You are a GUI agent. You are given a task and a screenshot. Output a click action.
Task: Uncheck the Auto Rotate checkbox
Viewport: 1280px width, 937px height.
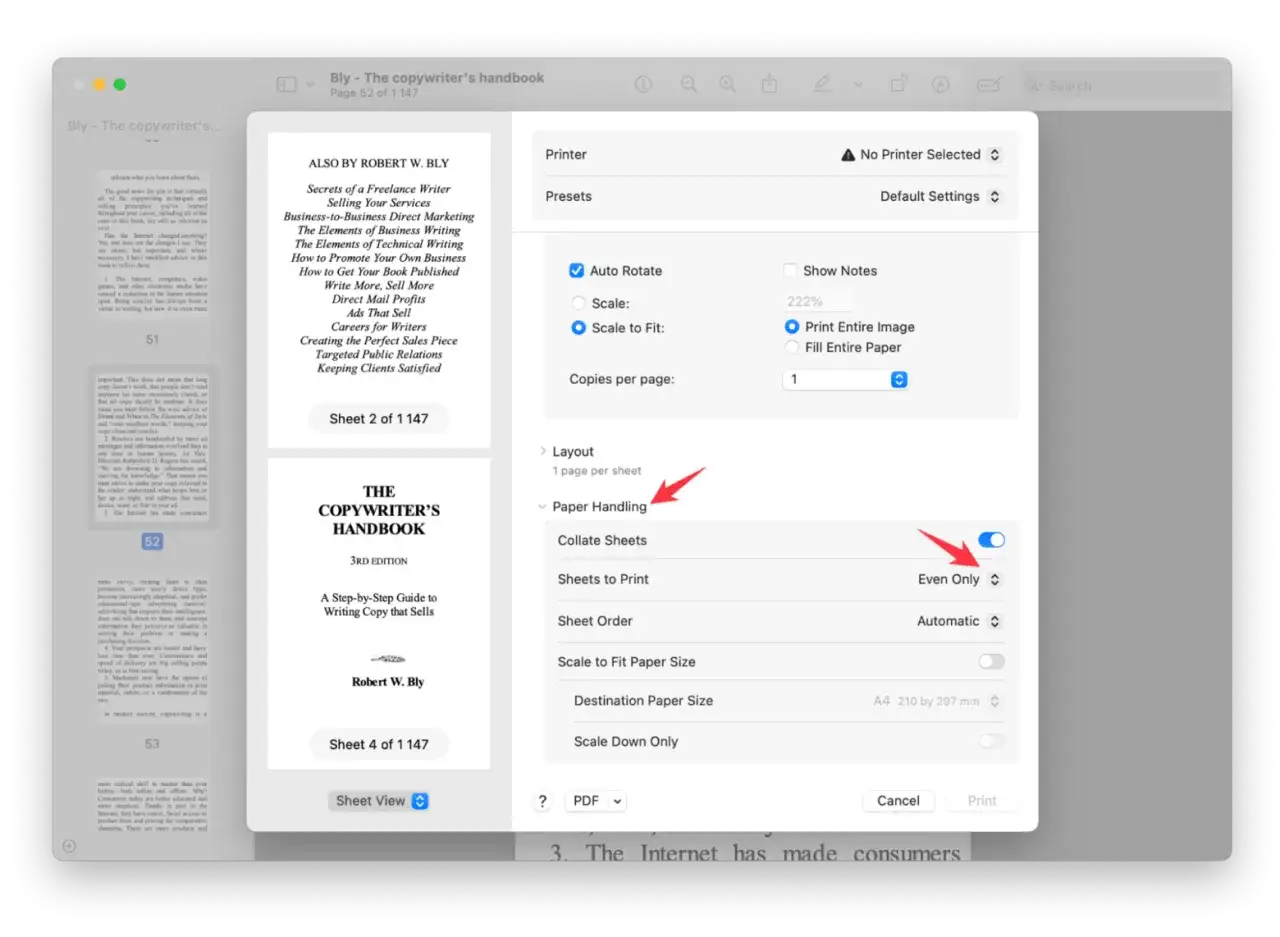[x=576, y=271]
